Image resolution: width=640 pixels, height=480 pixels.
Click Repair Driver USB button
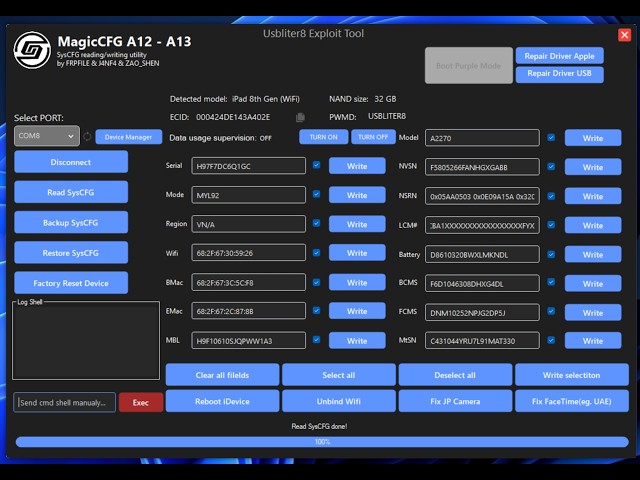click(x=560, y=74)
